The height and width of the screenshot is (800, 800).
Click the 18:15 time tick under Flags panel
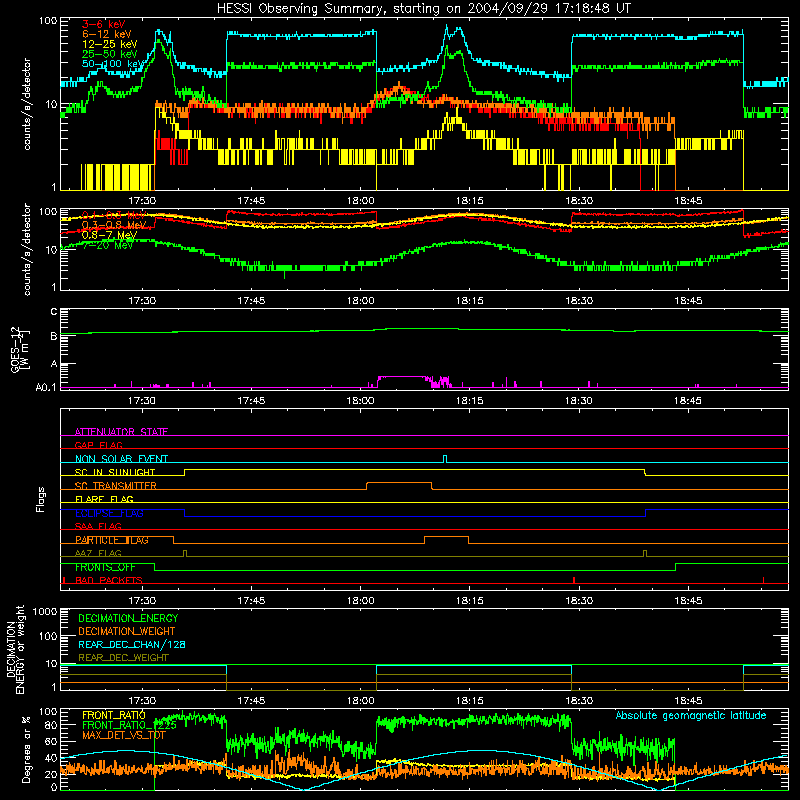[x=469, y=601]
